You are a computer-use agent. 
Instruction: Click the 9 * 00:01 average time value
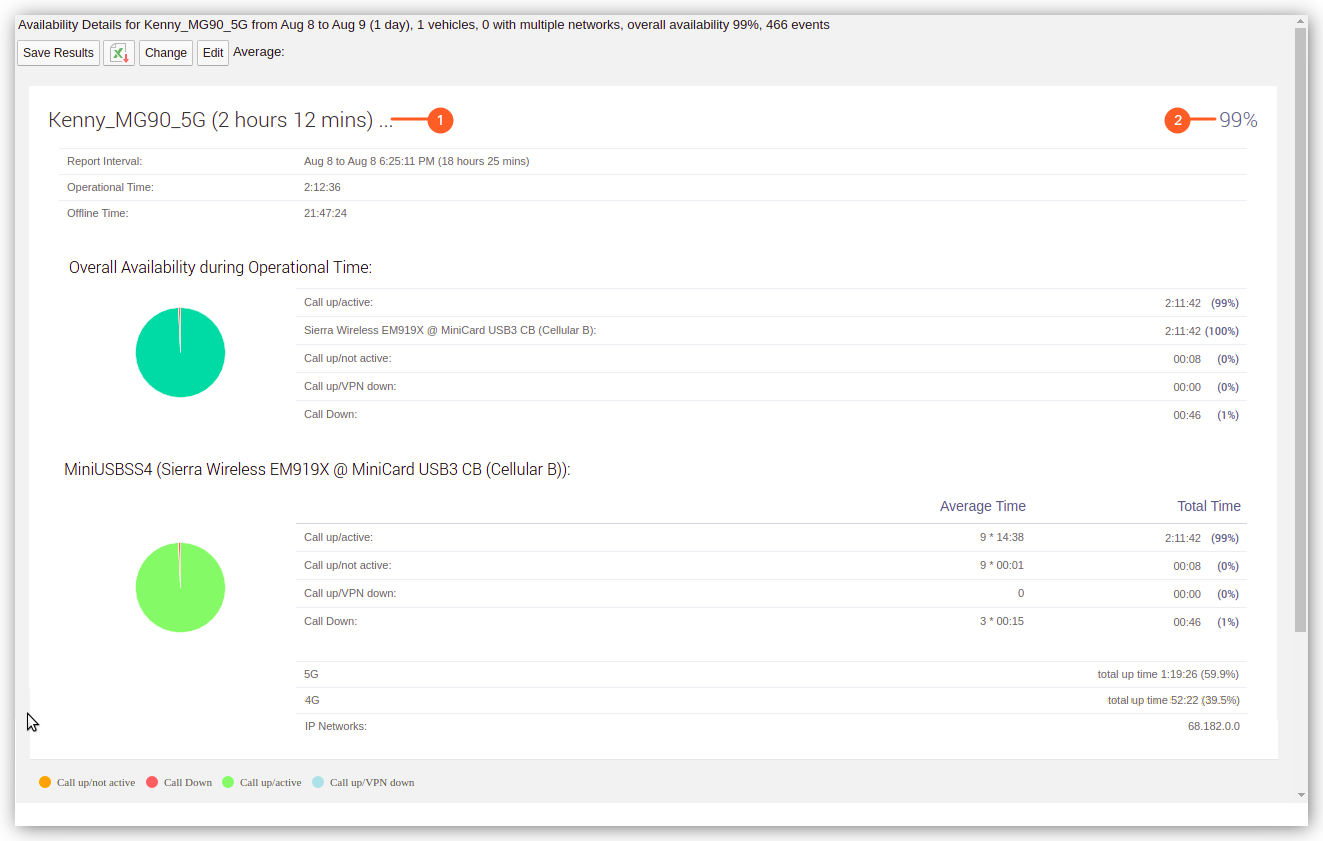tap(1002, 565)
